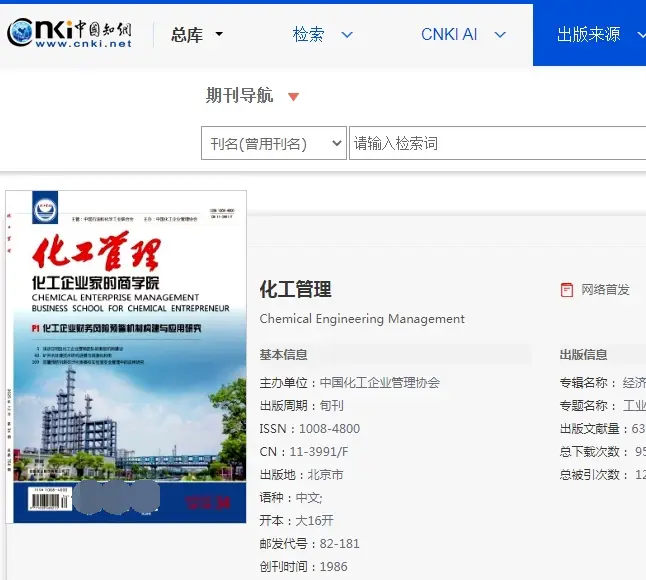646x580 pixels.
Task: Click the 基本信息 section heading
Action: 283,355
